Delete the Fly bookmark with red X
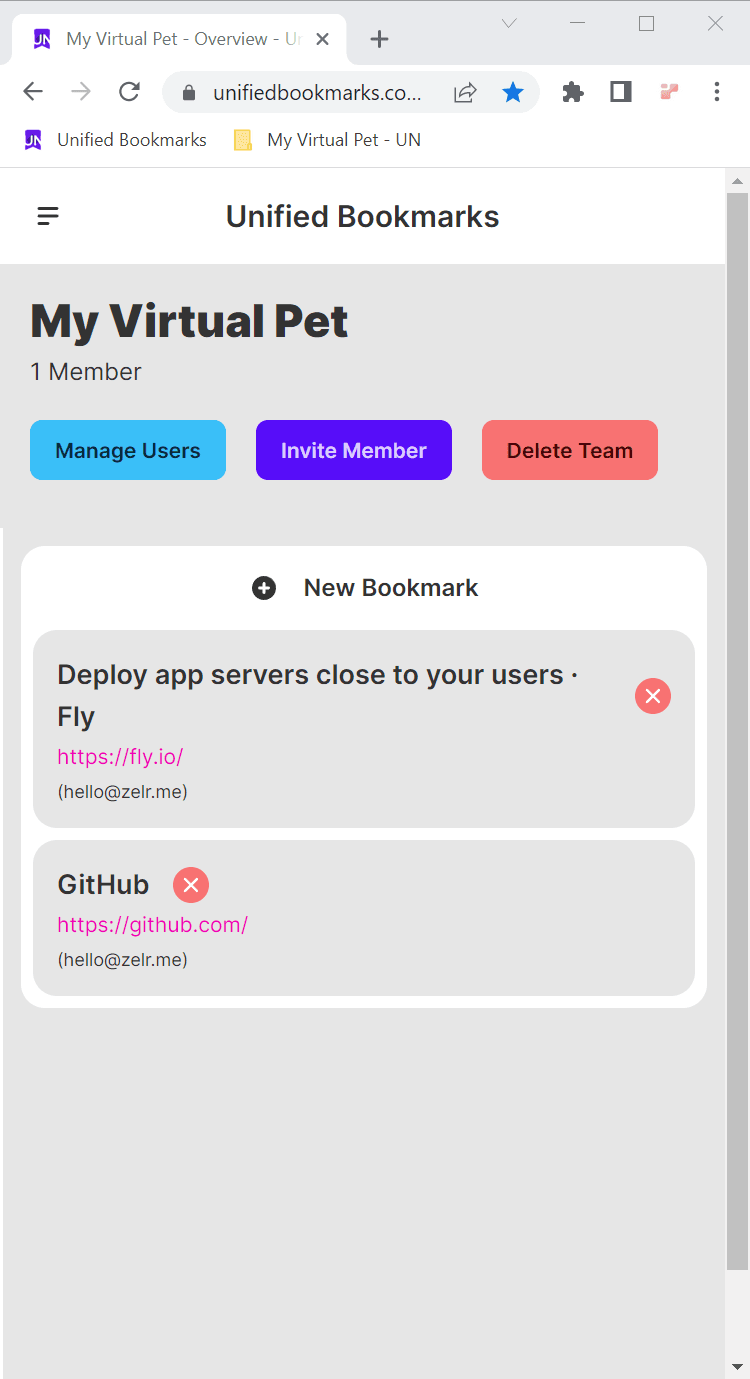Image resolution: width=750 pixels, height=1379 pixels. tap(652, 696)
